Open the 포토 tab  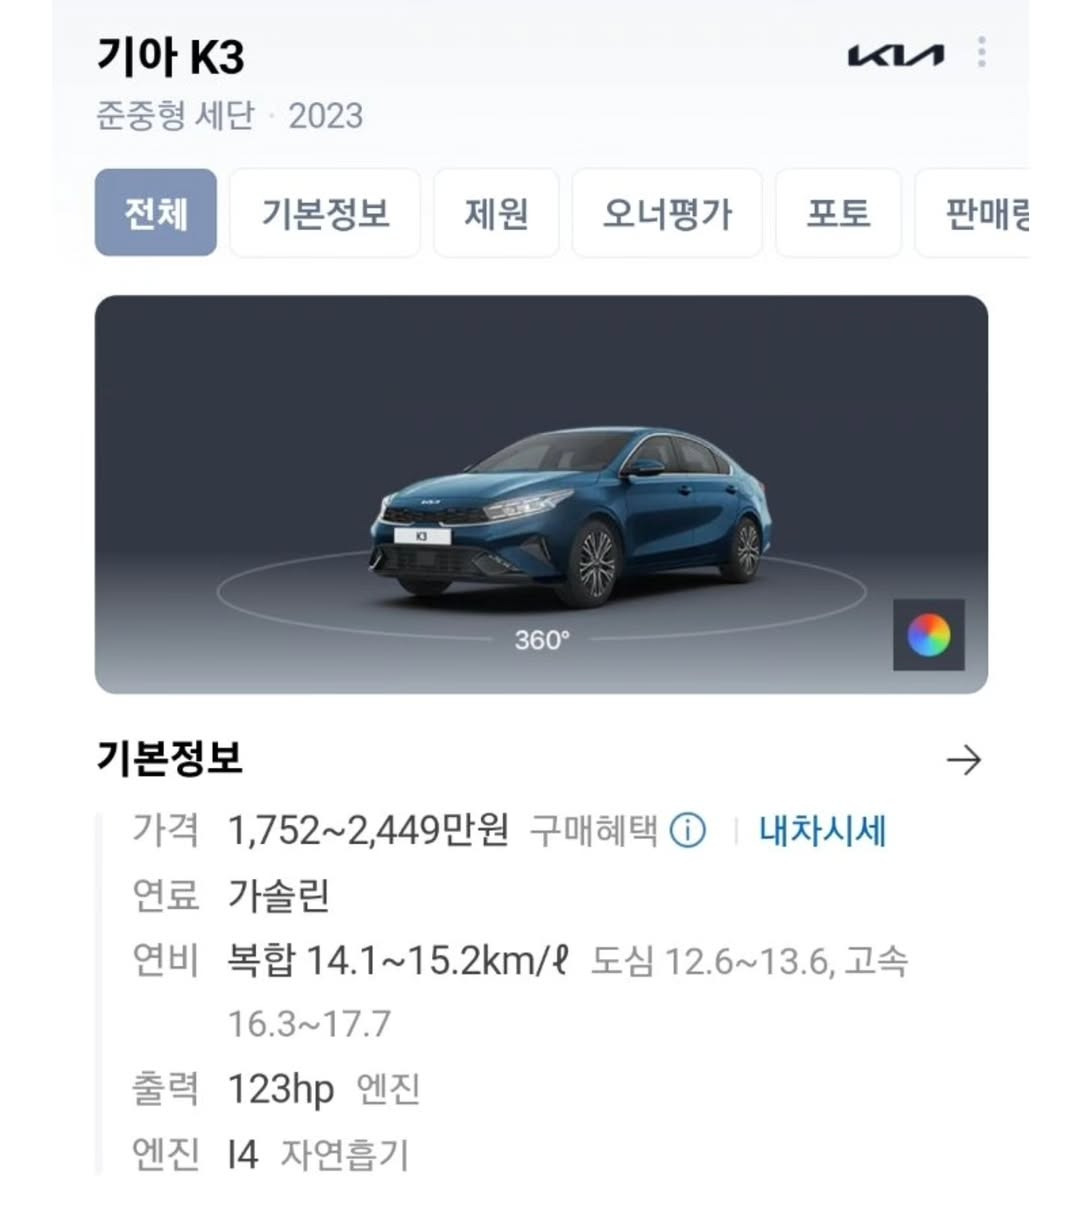click(838, 213)
